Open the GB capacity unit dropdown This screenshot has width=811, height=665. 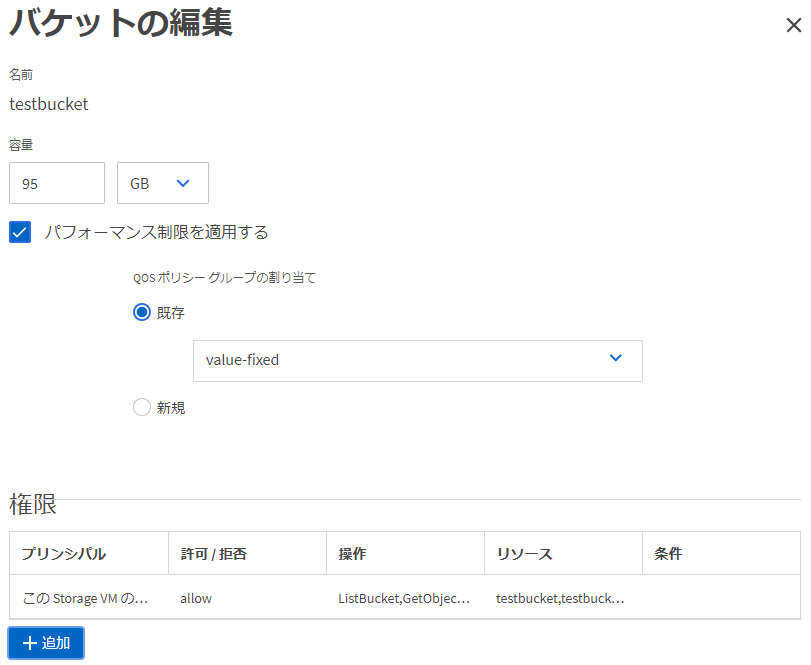(163, 183)
